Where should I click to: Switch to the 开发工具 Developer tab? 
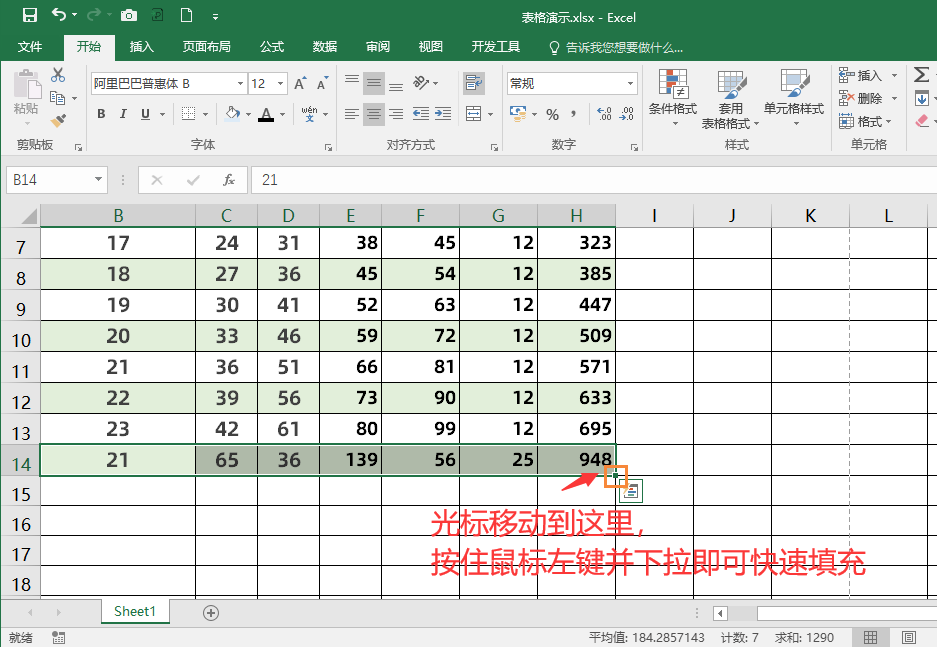click(x=495, y=47)
